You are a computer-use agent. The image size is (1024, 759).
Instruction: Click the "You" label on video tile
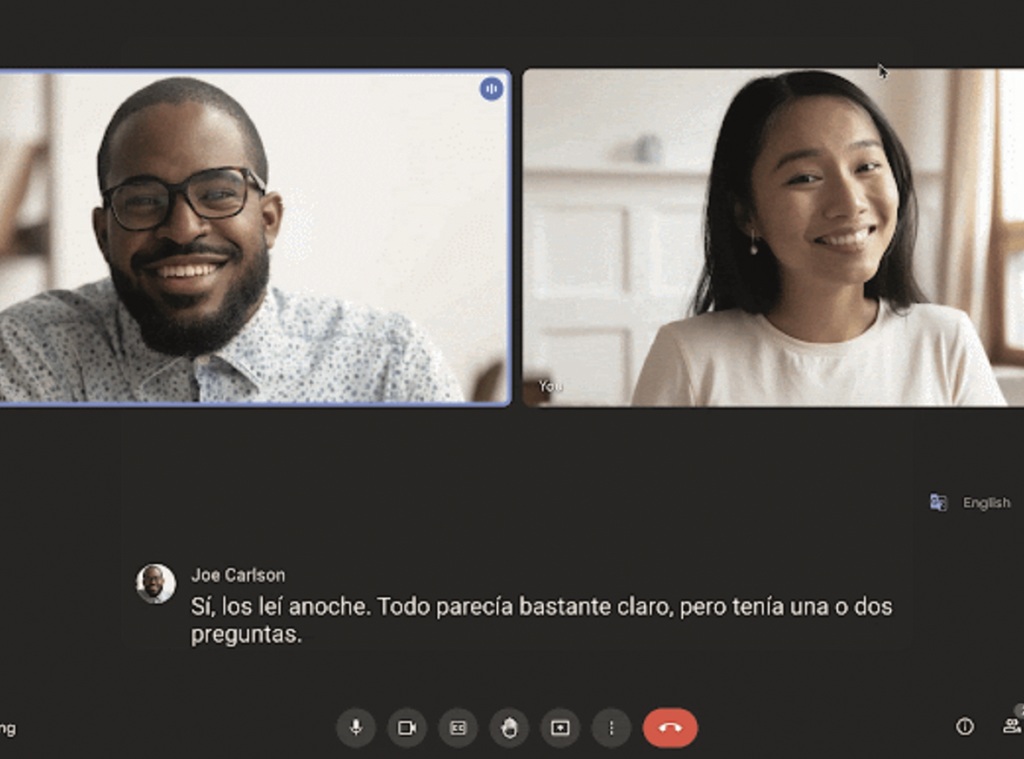point(551,386)
